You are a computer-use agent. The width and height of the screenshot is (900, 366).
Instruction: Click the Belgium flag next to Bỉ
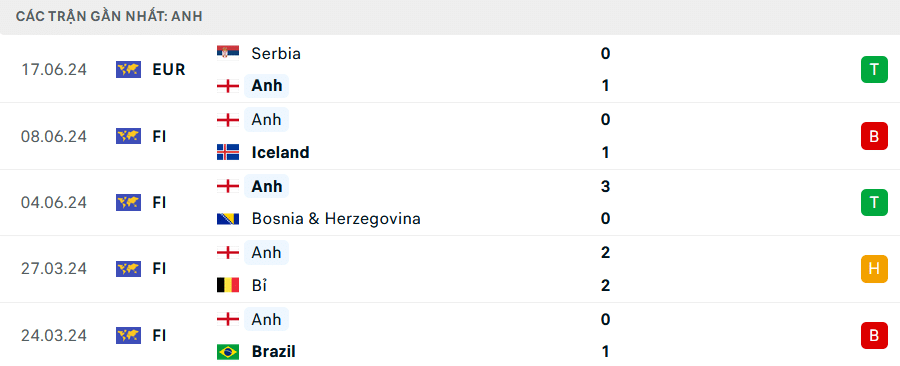pyautogui.click(x=228, y=285)
